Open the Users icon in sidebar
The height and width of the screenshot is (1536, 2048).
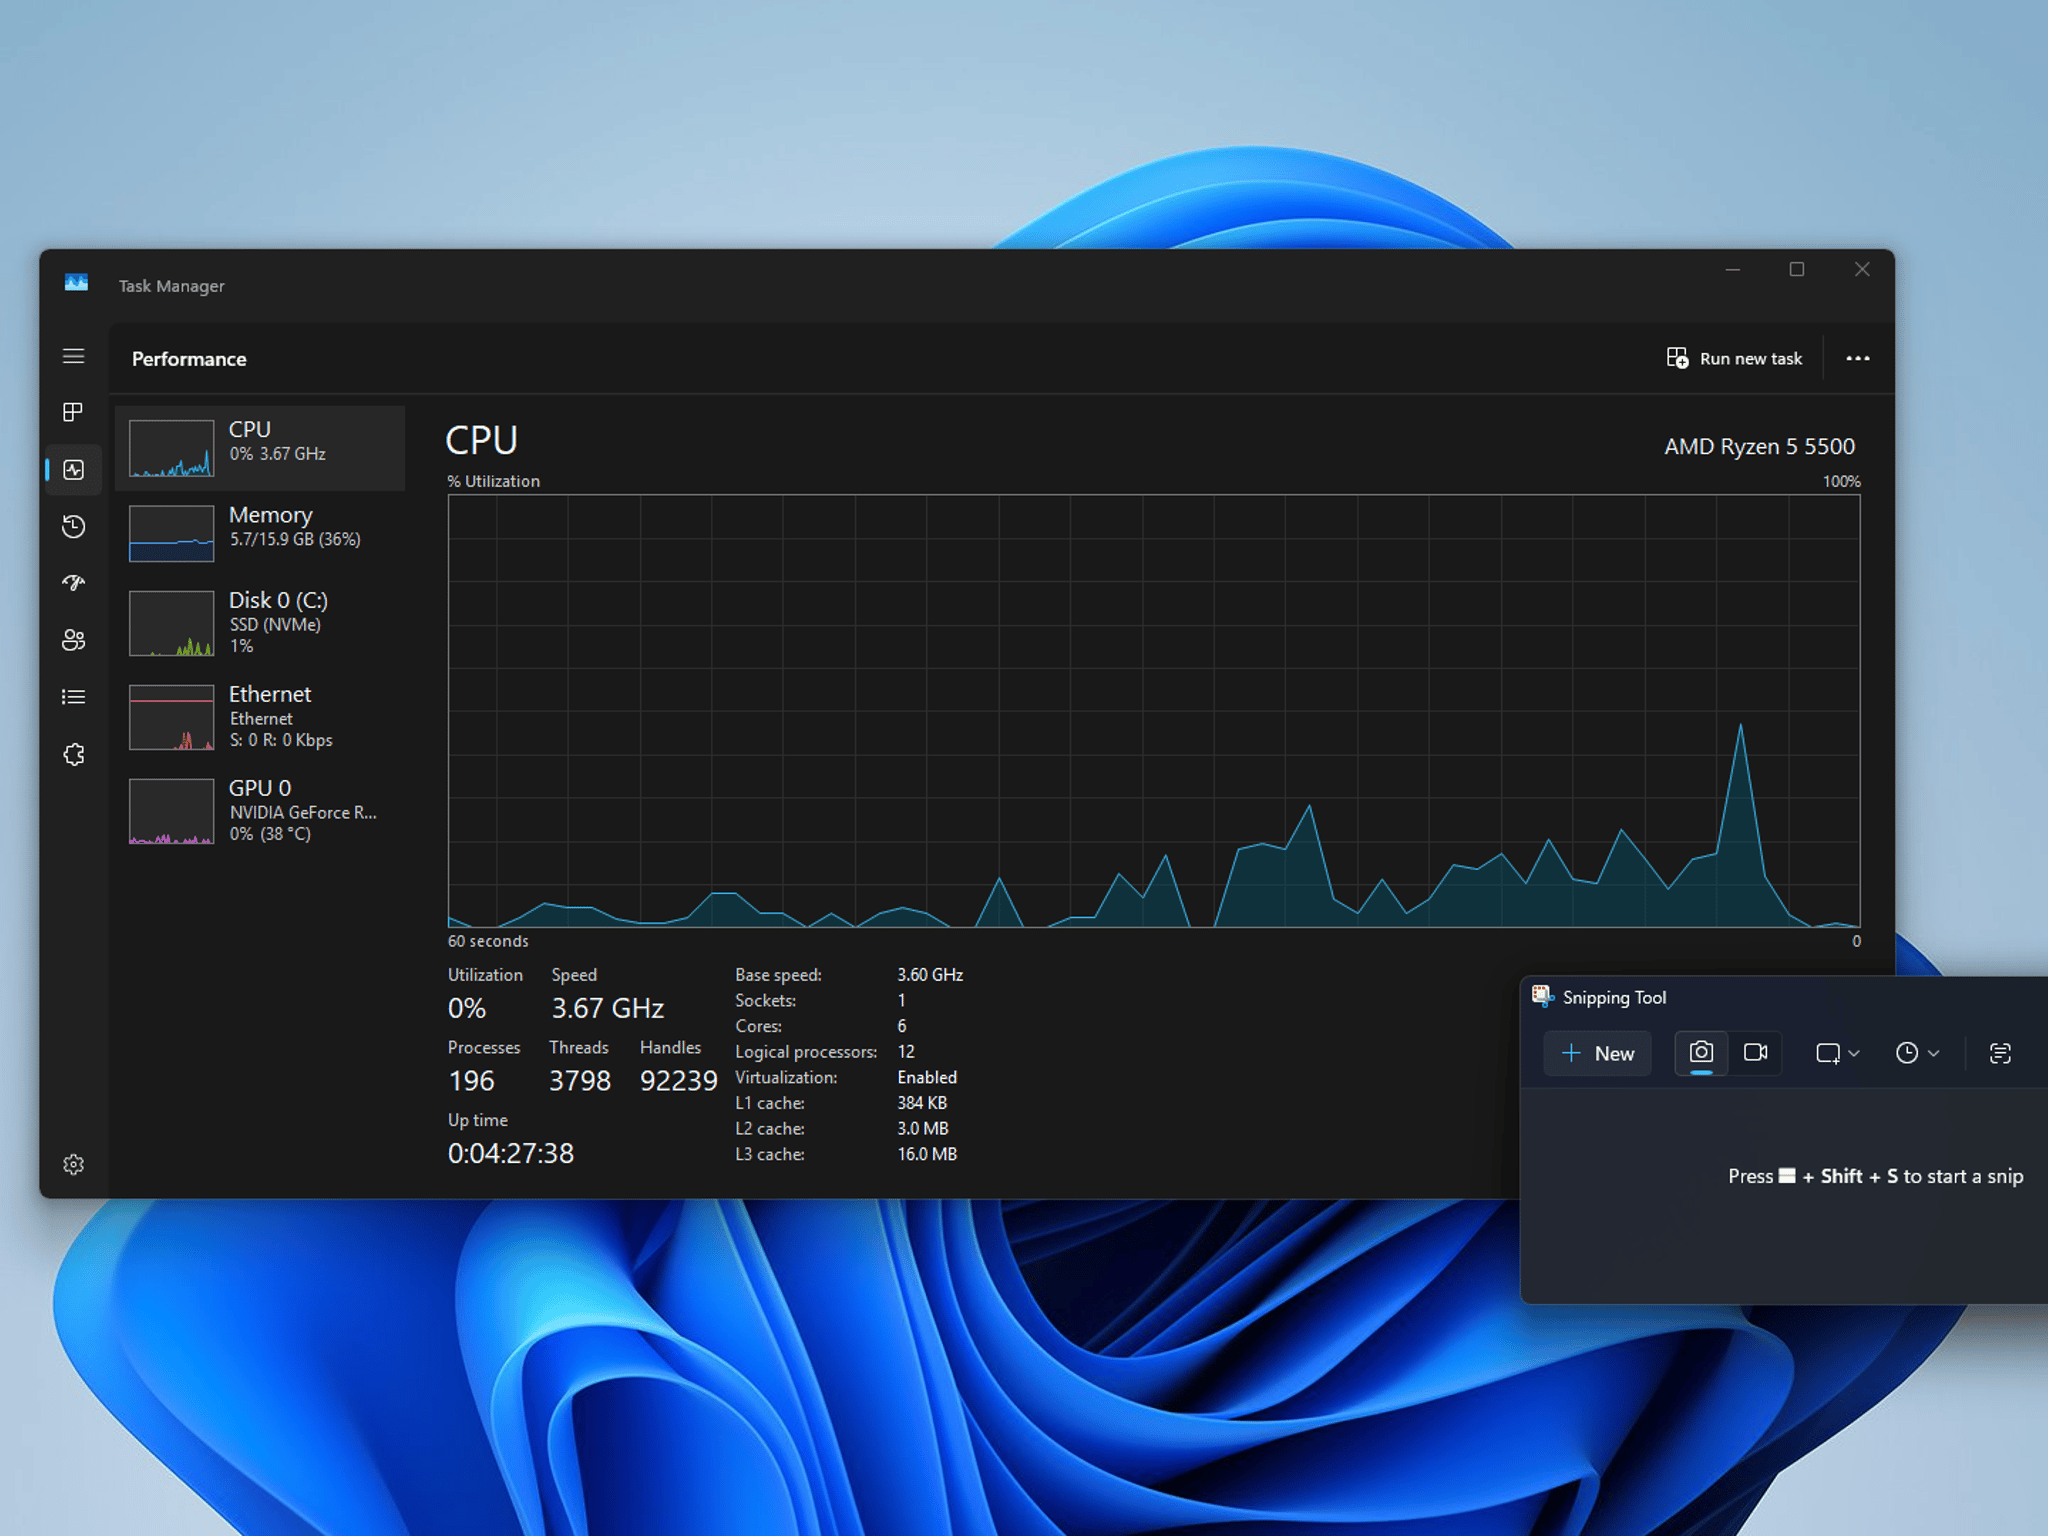coord(73,640)
